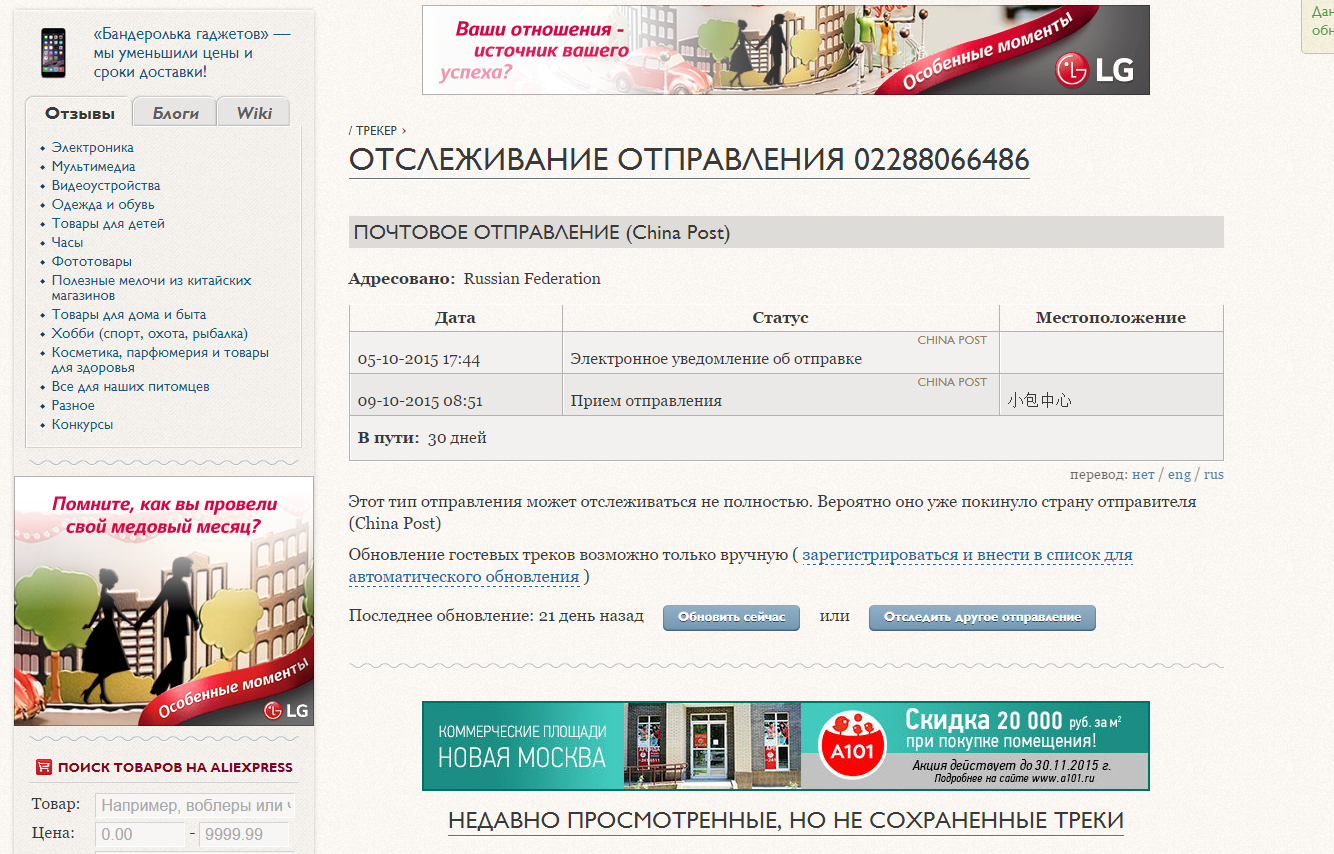1334x854 pixels.
Task: Click the registration link for automatic updates
Action: coord(966,555)
